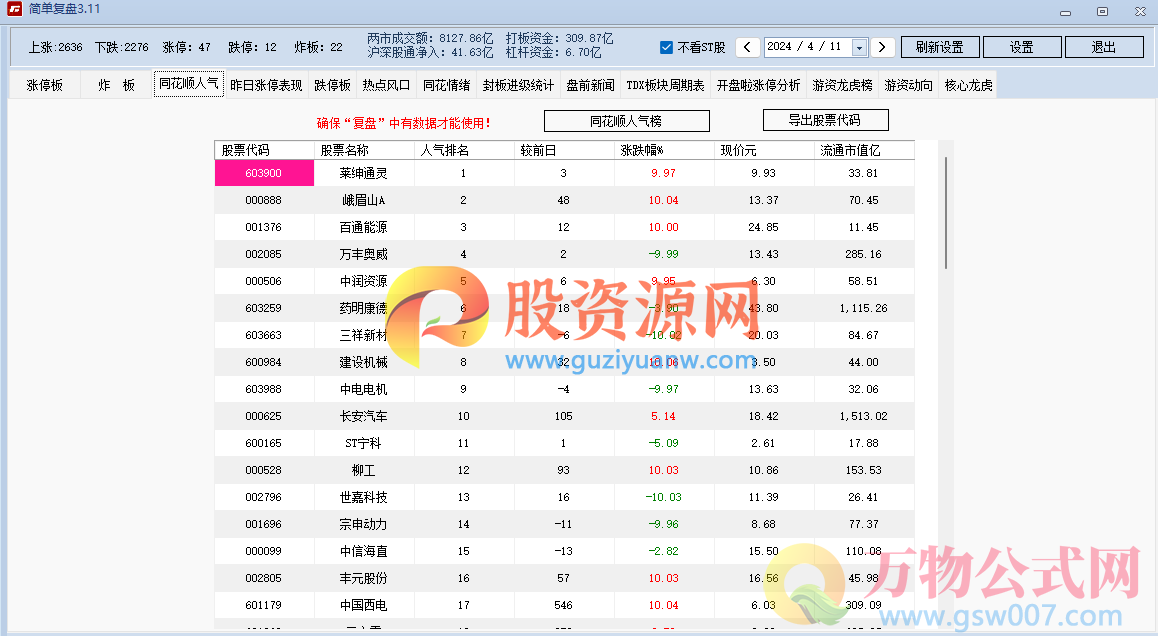The image size is (1158, 636).
Task: Click stock name ST宁科
Action: pyautogui.click(x=363, y=443)
